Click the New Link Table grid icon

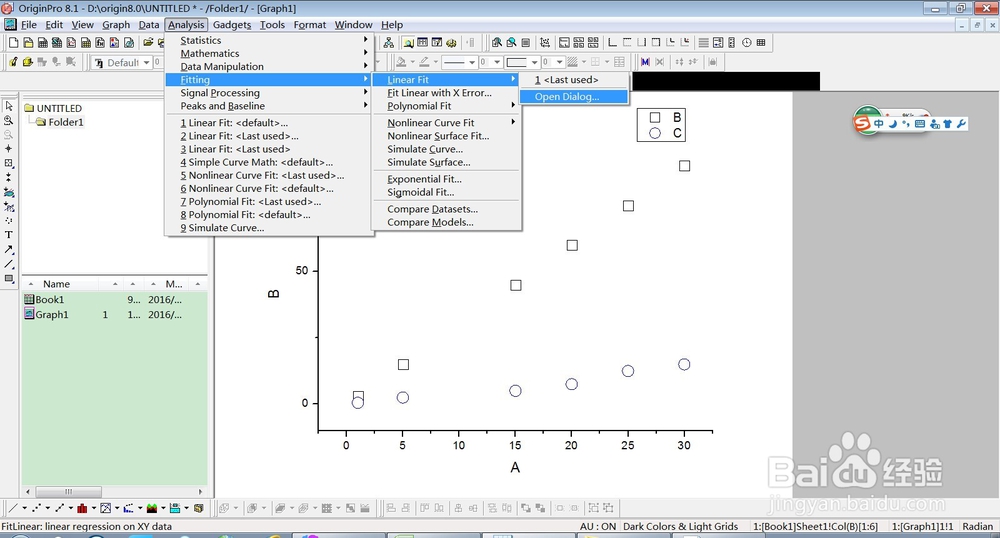761,43
